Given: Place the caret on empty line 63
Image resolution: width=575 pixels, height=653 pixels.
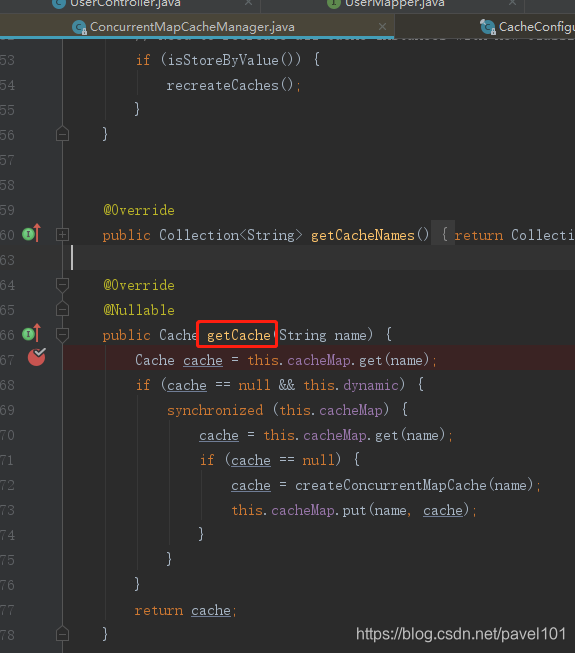Looking at the screenshot, I should coord(319,260).
